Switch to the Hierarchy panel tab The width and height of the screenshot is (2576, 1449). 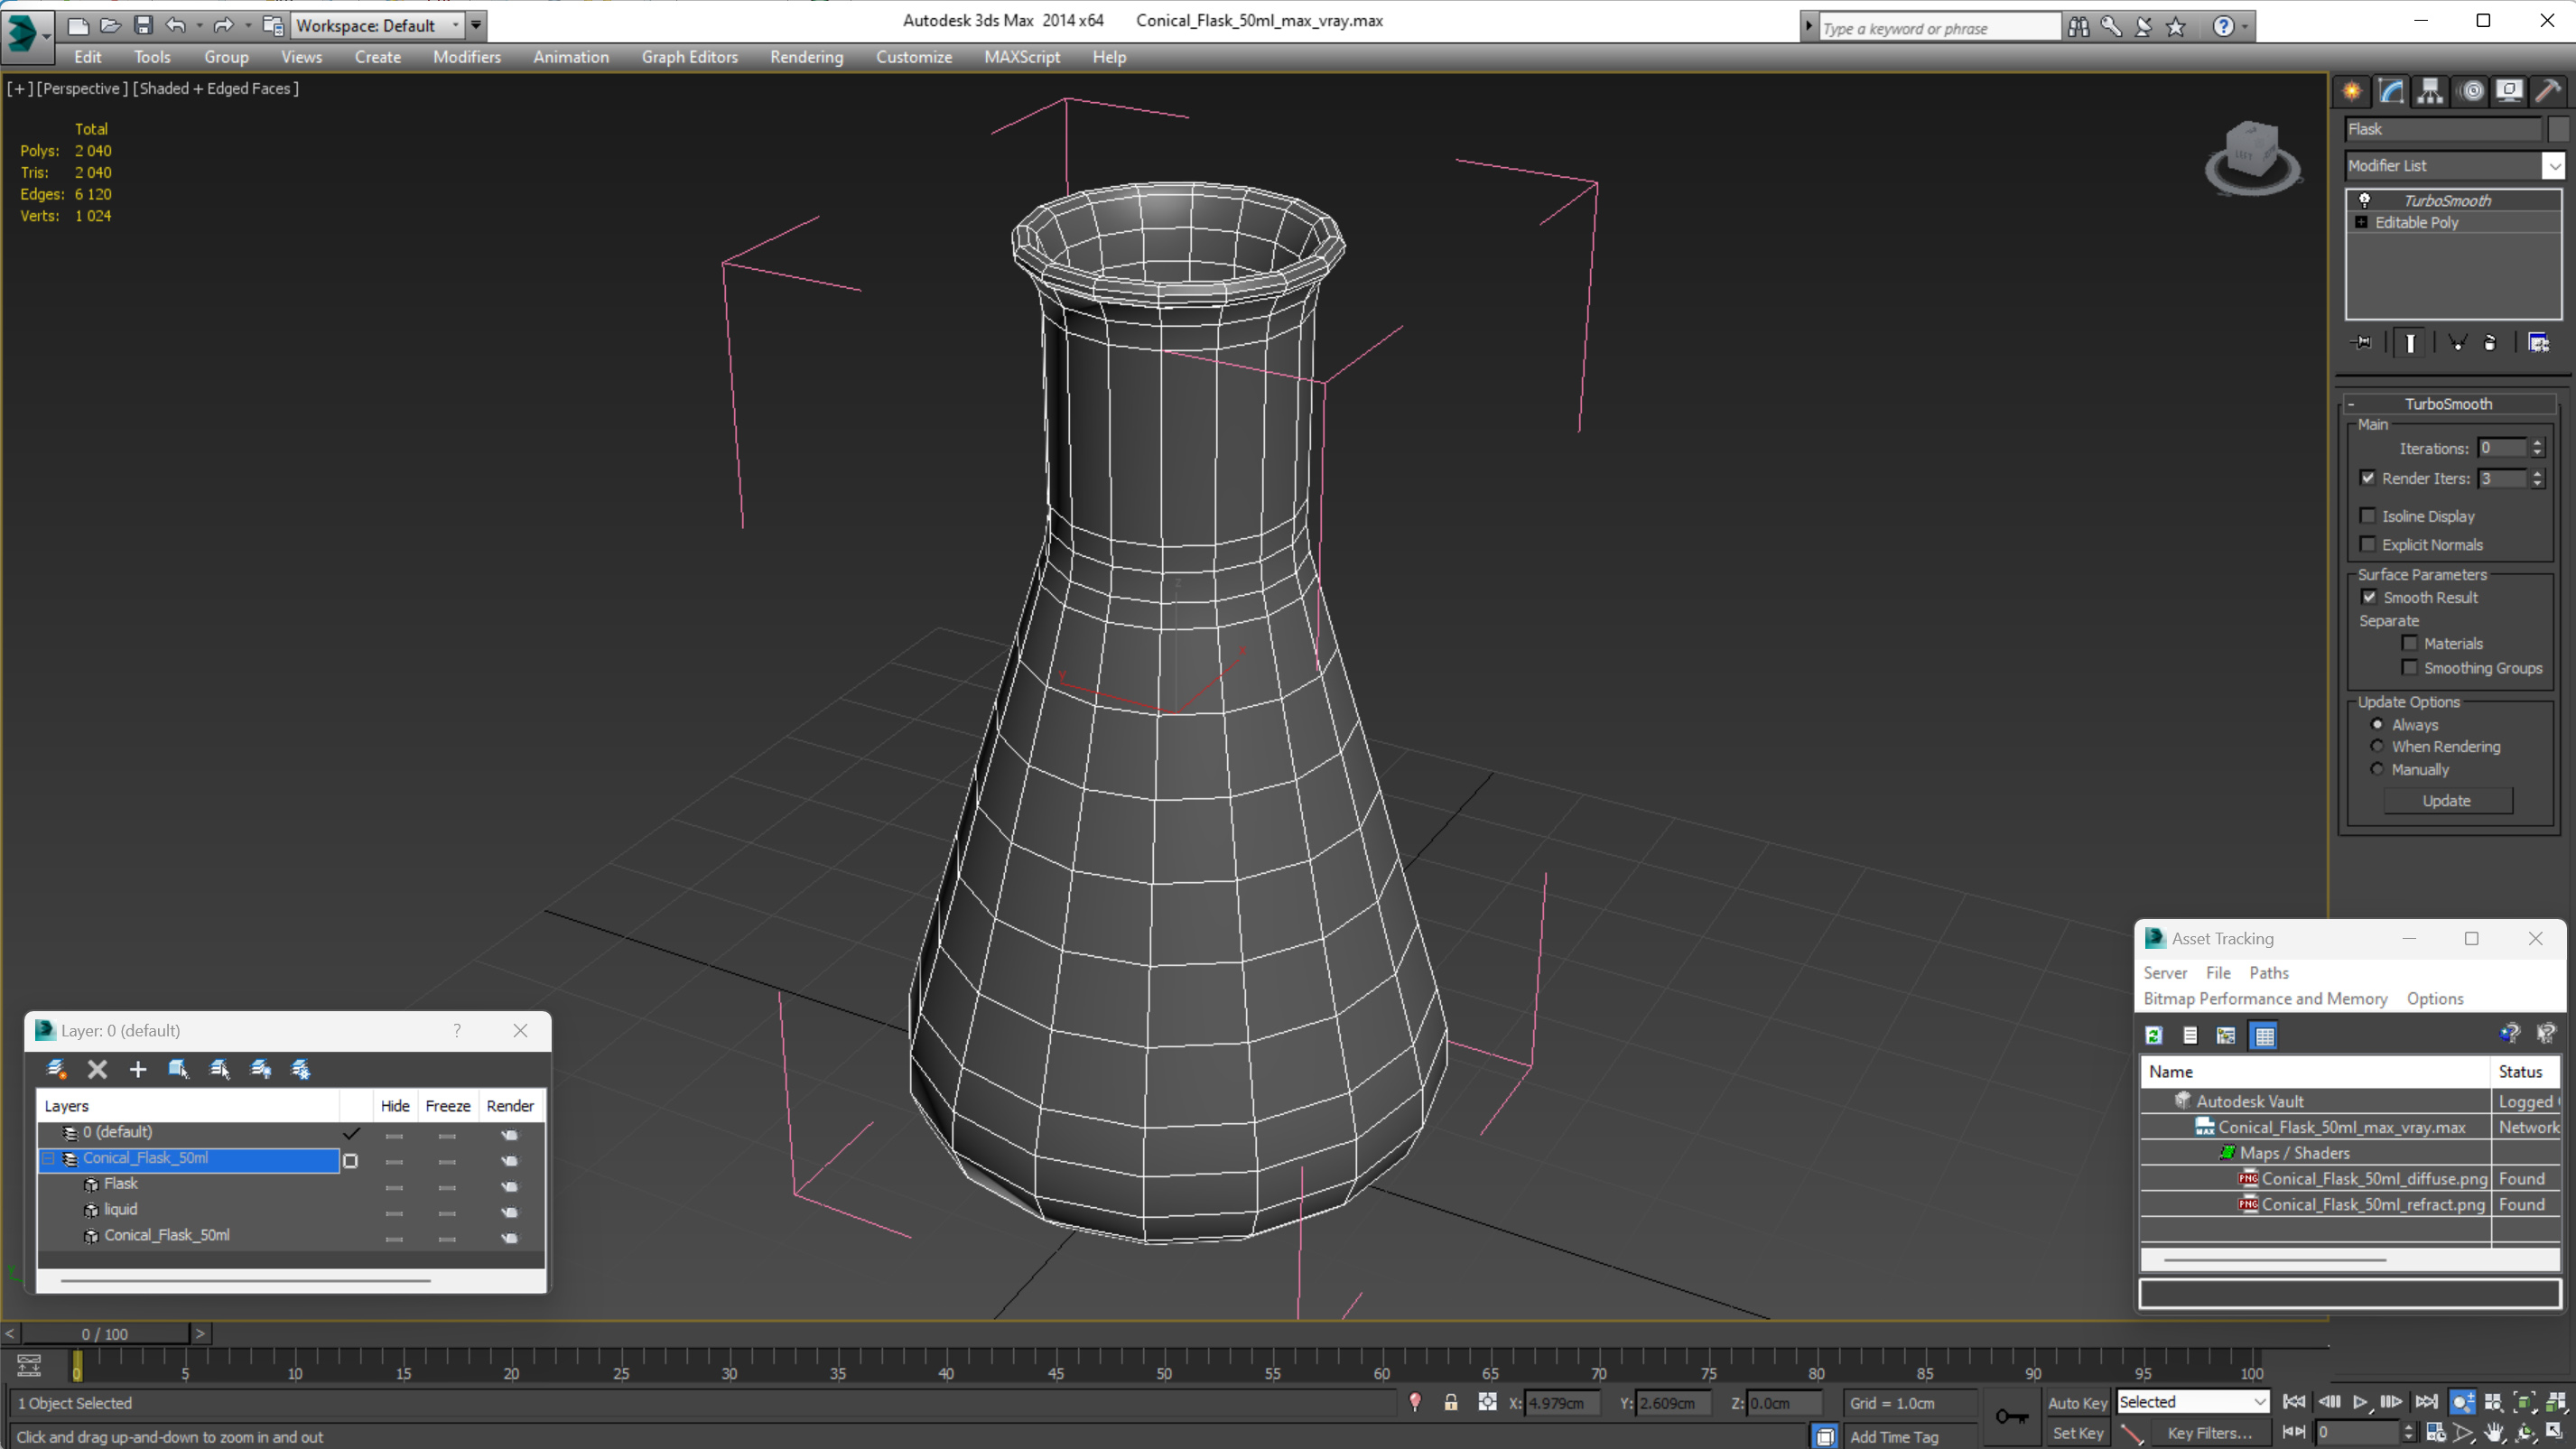(x=2430, y=92)
